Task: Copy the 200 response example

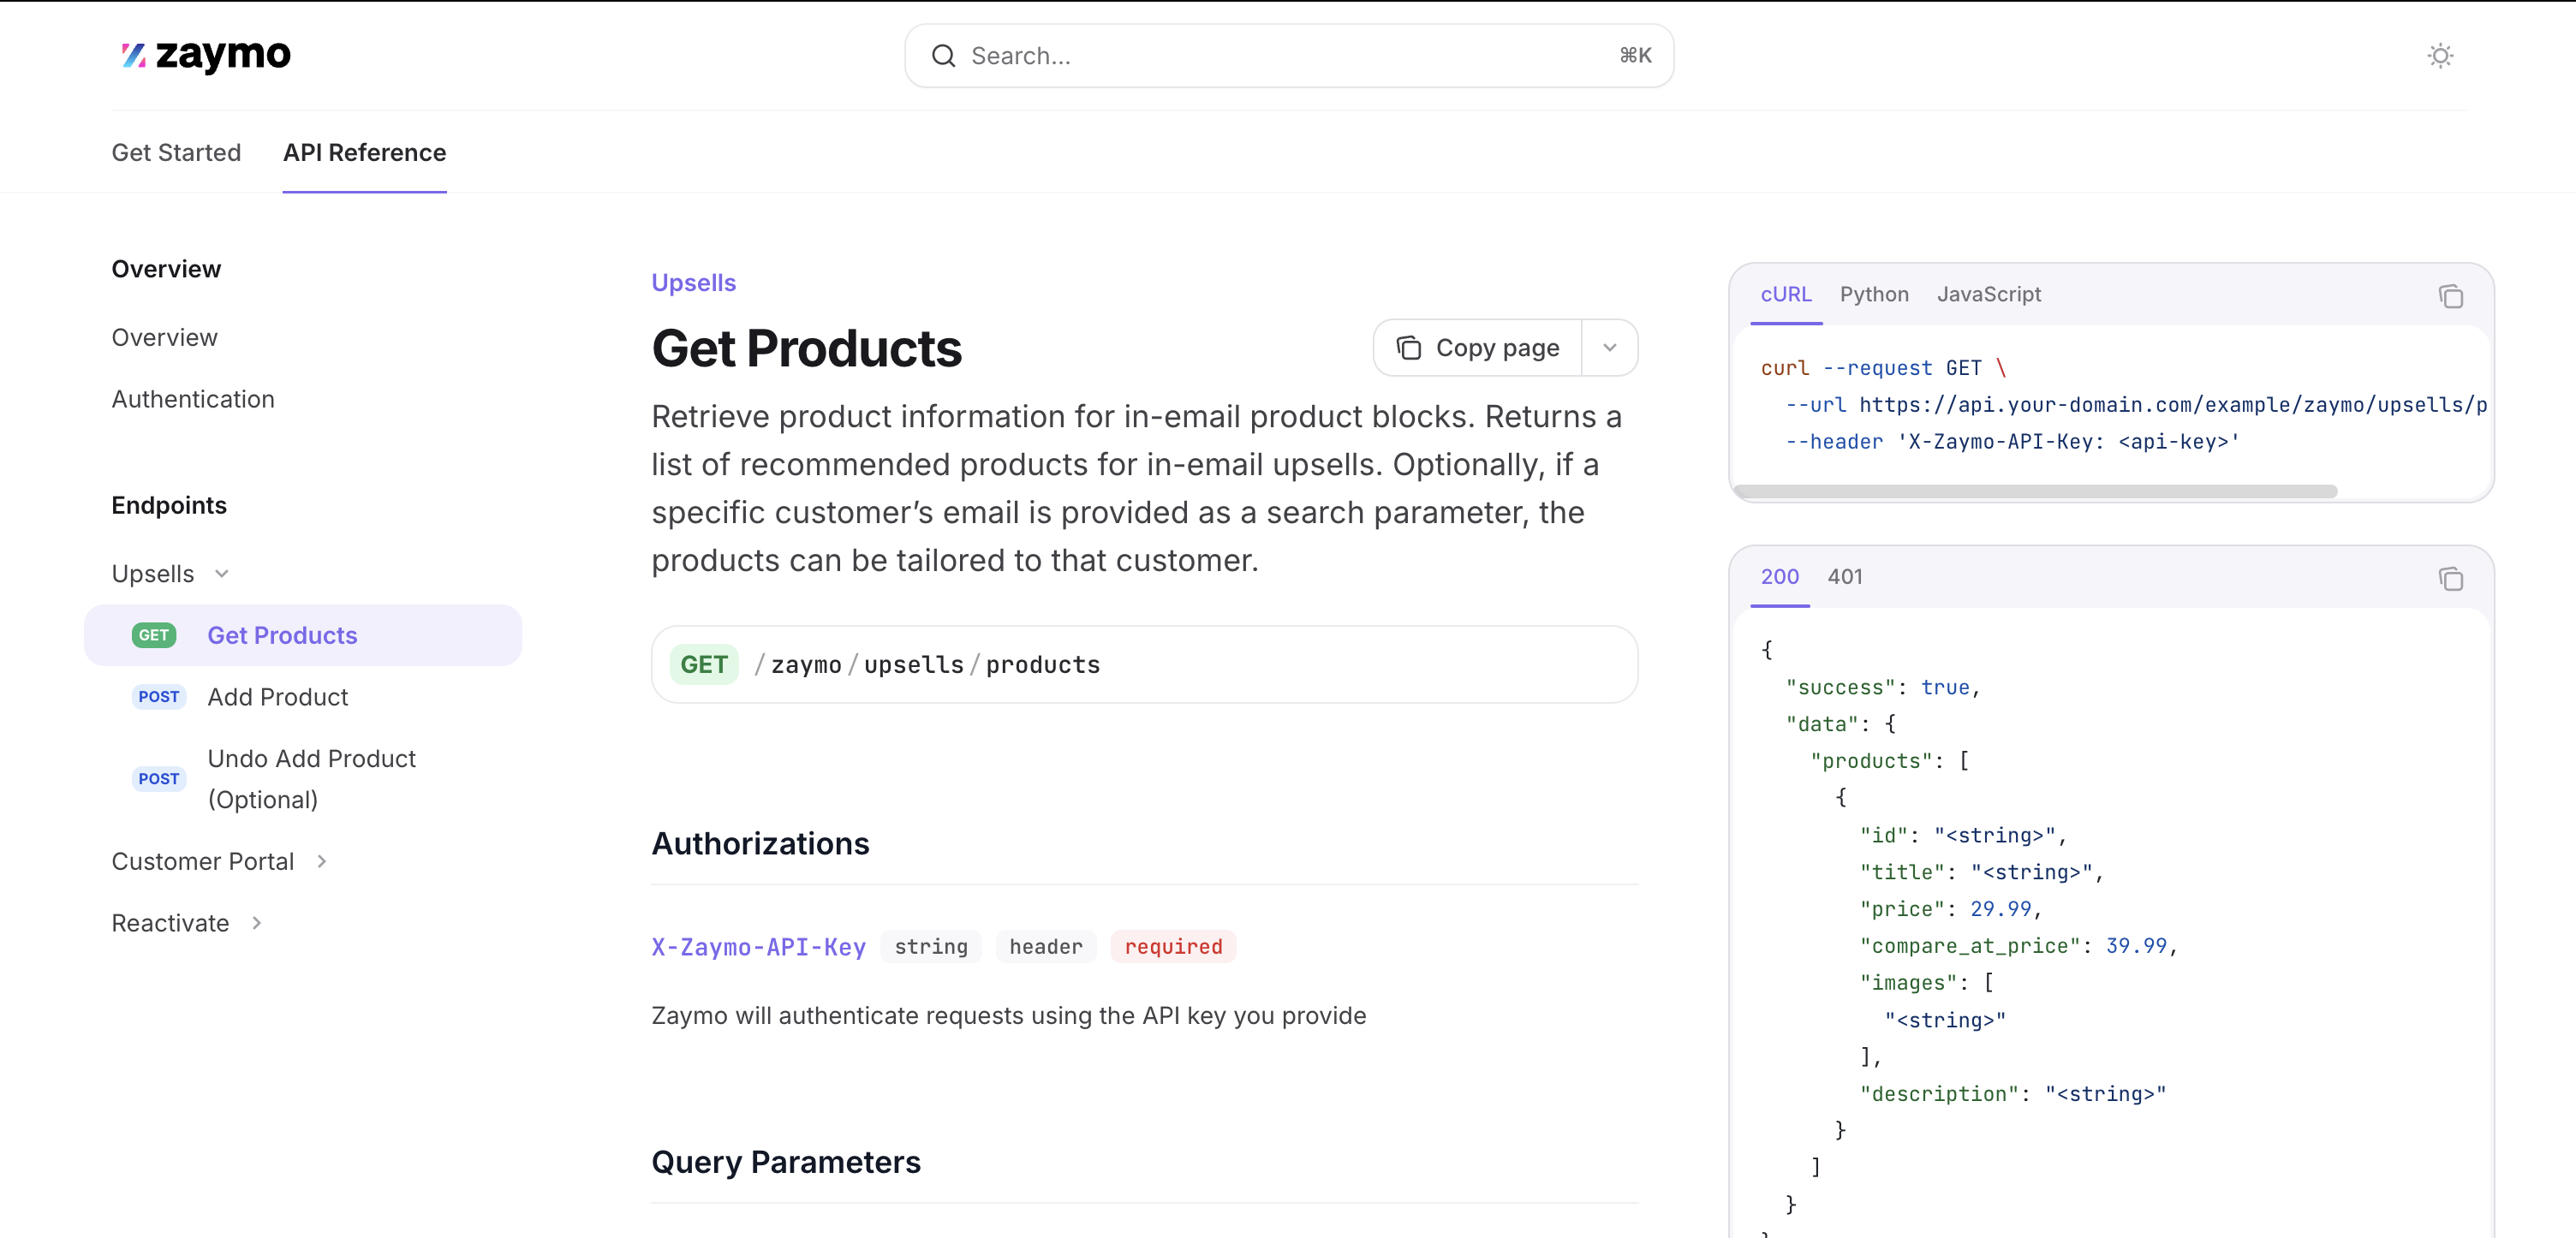Action: (x=2450, y=578)
